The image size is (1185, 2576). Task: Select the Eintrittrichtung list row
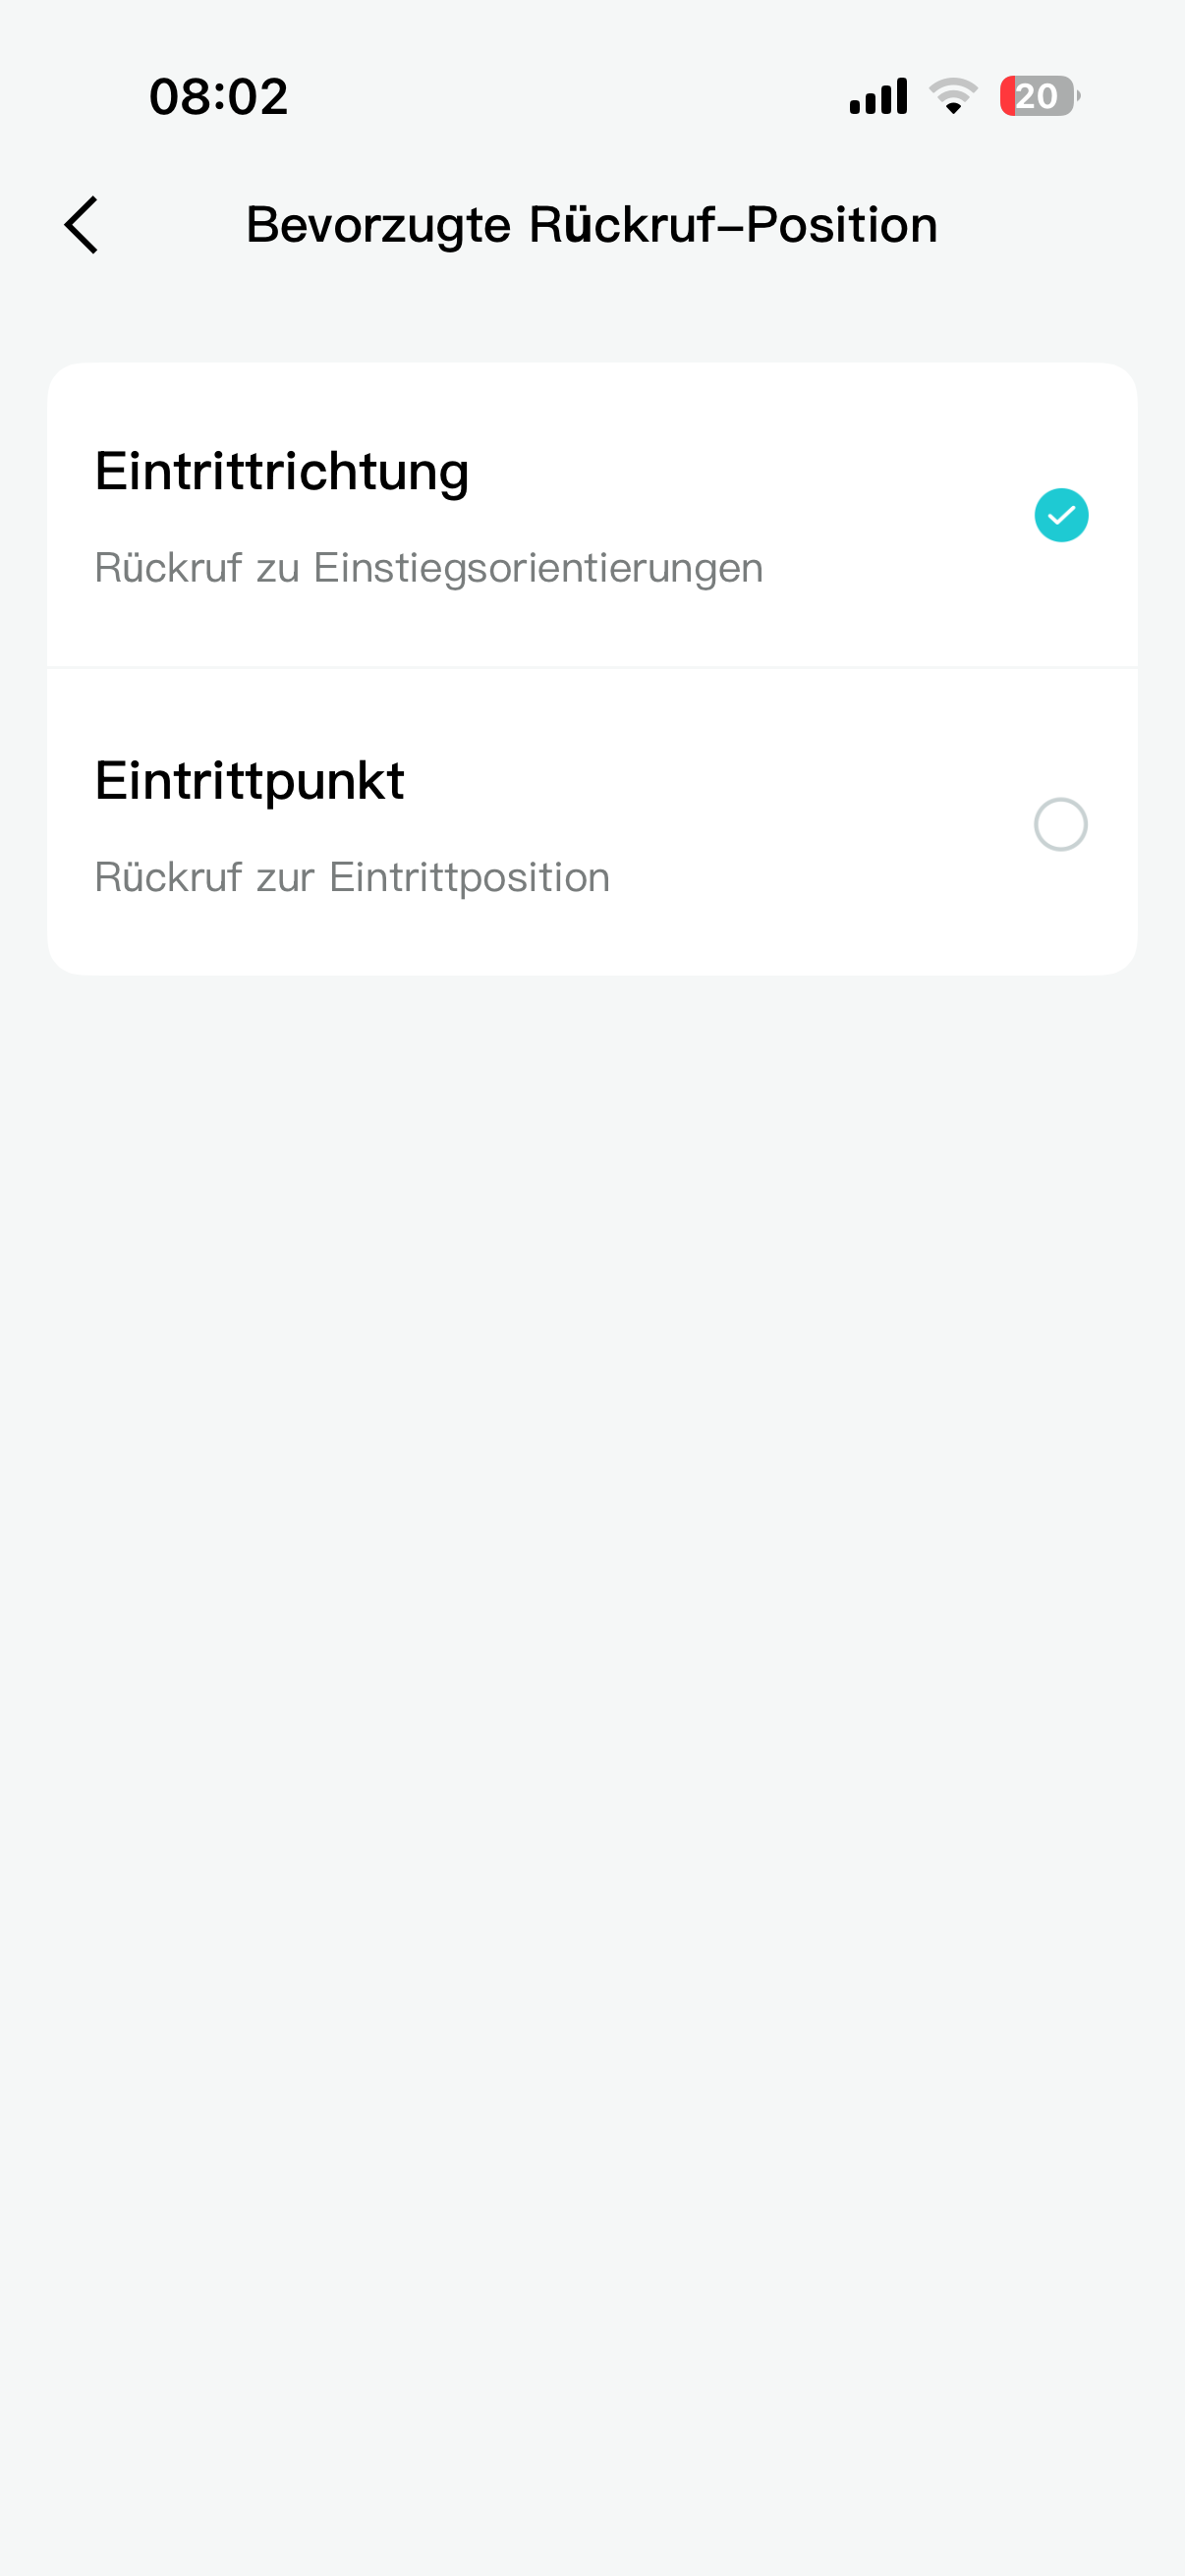coord(592,515)
